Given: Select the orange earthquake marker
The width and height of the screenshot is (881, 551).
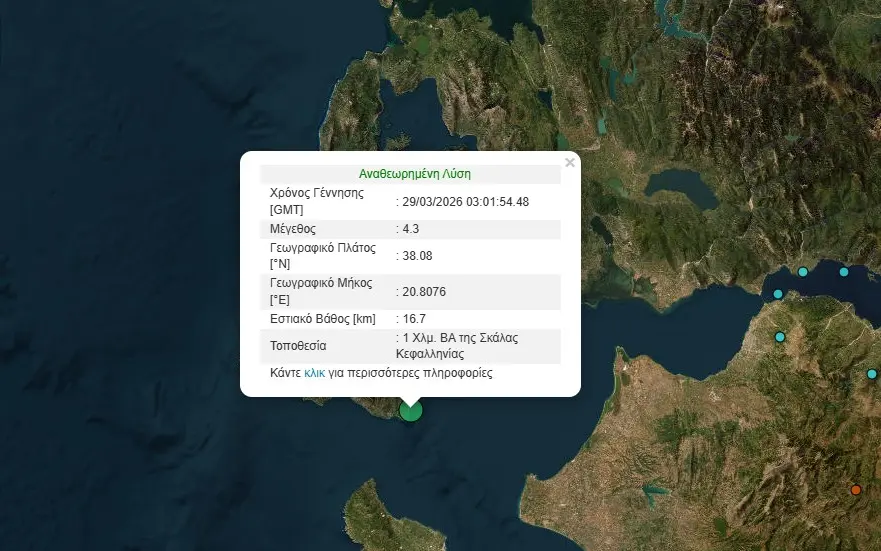Looking at the screenshot, I should tap(855, 490).
